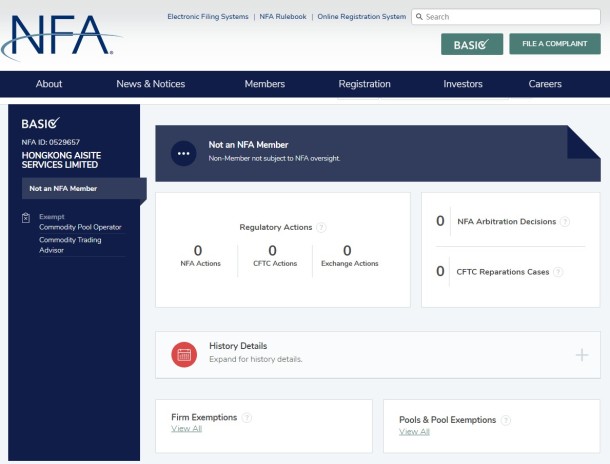Open help icon beside CFTC Reparations Cases
610x464 pixels.
[x=558, y=272]
